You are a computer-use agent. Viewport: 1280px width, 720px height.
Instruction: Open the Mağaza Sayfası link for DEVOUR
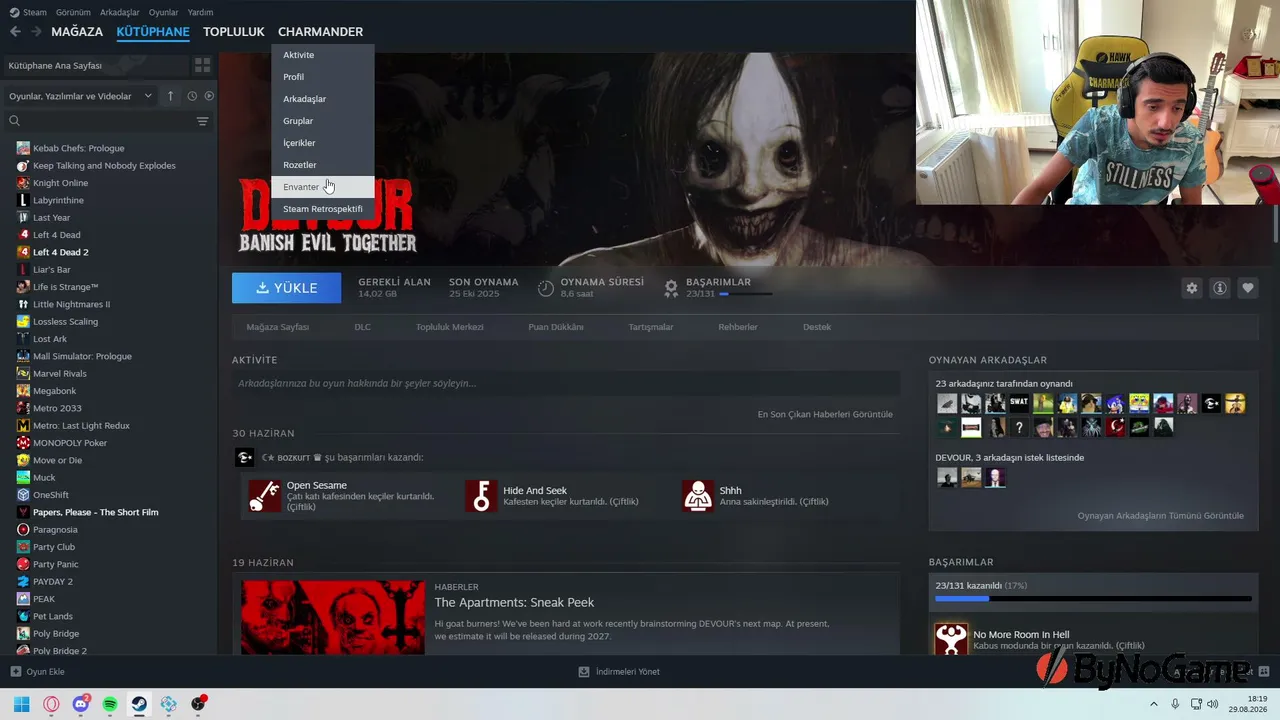point(278,327)
